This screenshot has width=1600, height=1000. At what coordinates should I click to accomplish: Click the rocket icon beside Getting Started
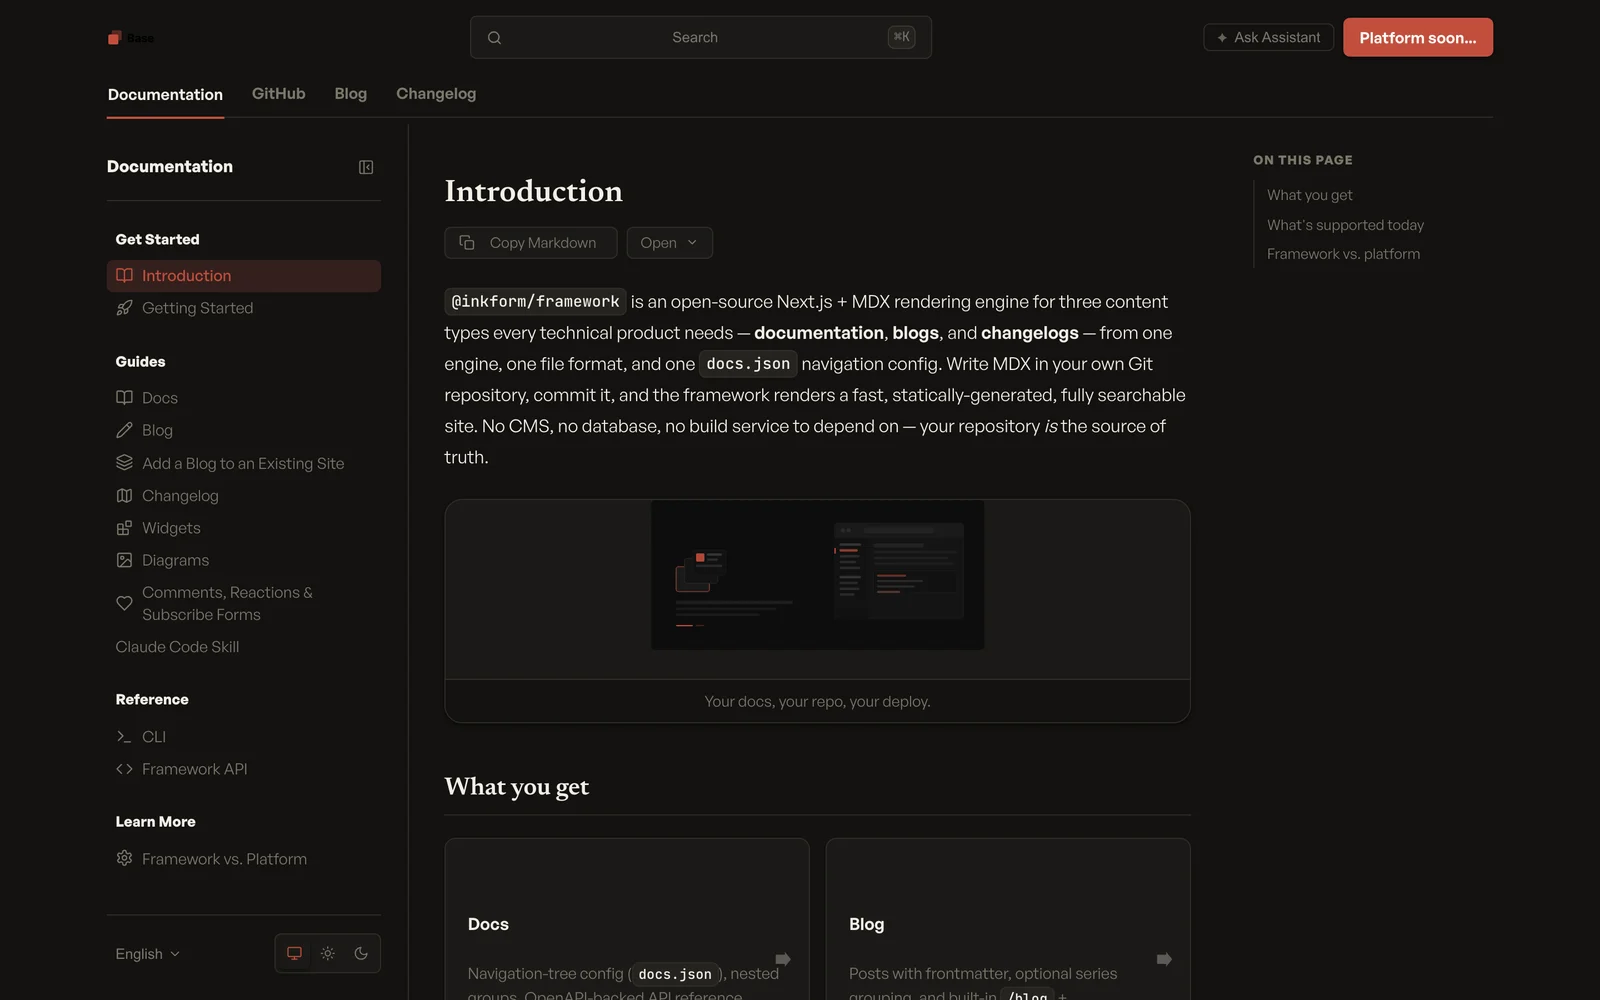coord(124,308)
